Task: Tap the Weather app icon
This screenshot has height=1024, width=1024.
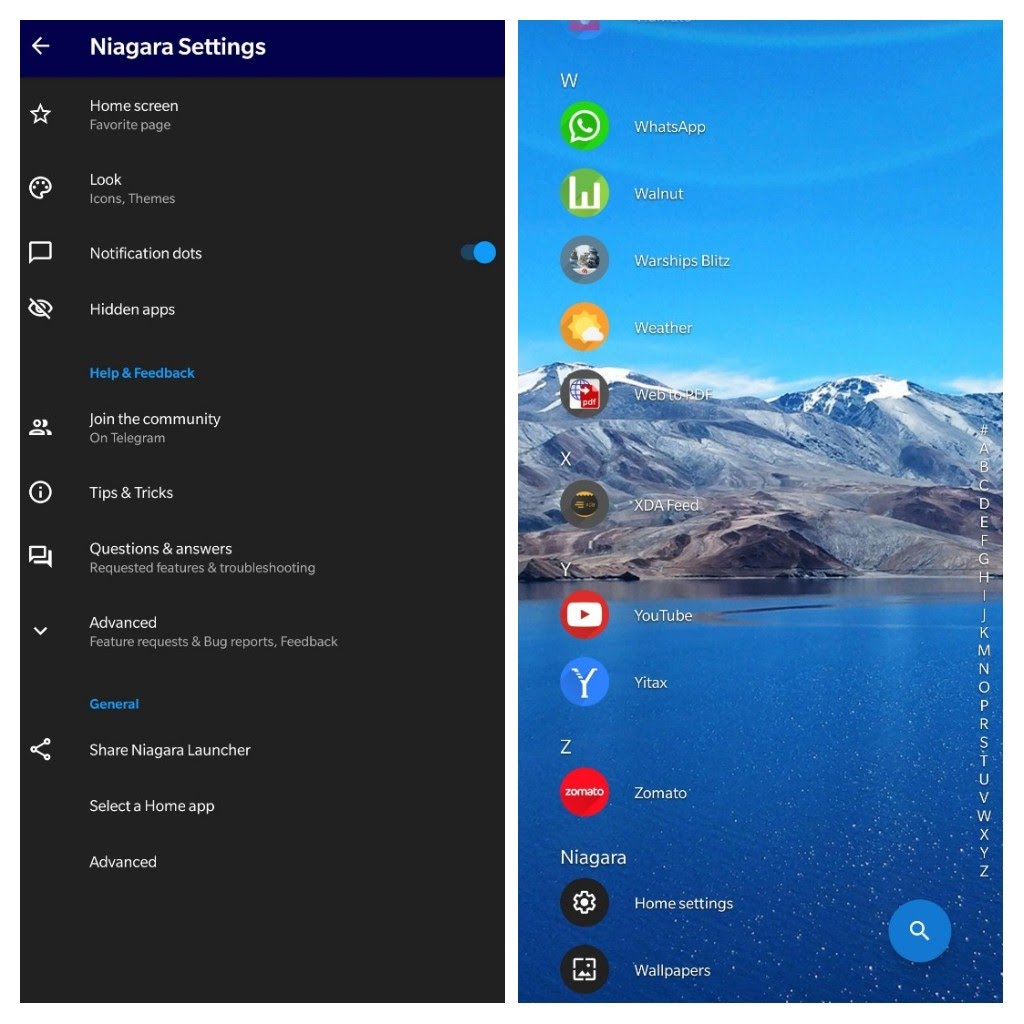Action: (585, 327)
